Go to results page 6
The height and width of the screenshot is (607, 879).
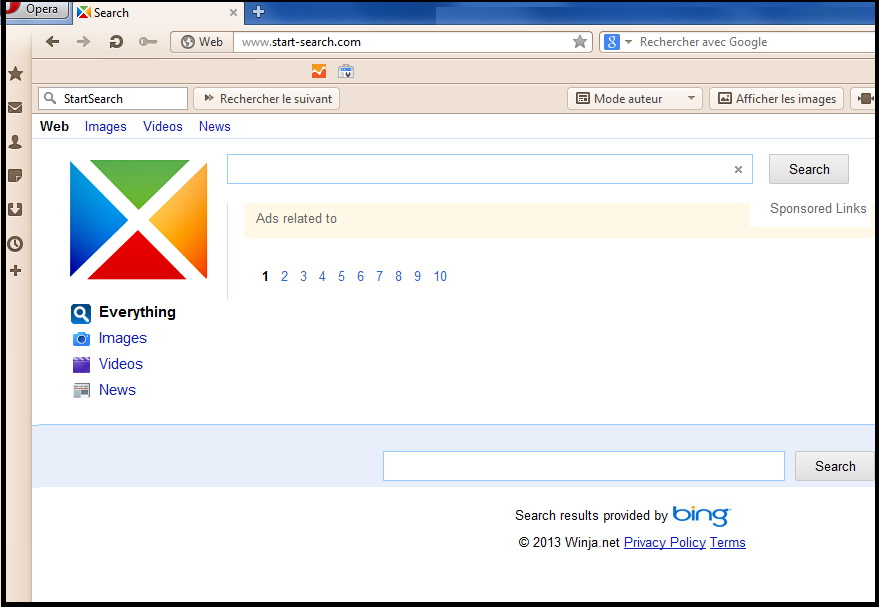coord(360,276)
